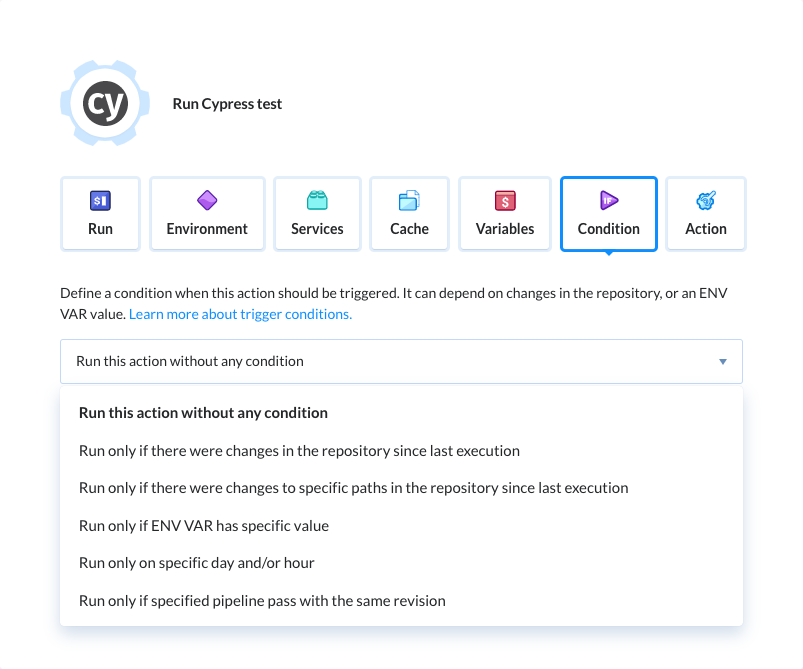
Task: Open the Variables tab
Action: click(505, 213)
